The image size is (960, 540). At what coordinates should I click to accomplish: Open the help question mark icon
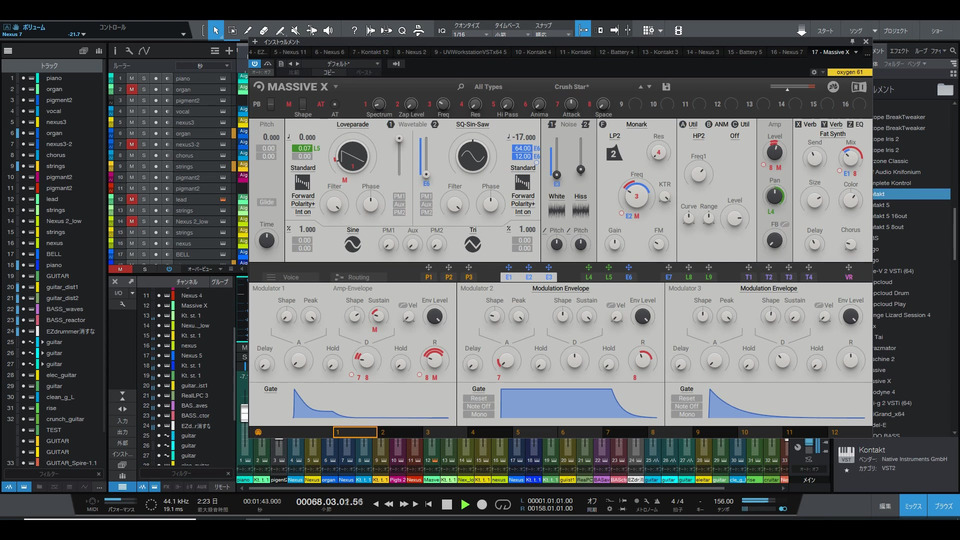[x=354, y=30]
